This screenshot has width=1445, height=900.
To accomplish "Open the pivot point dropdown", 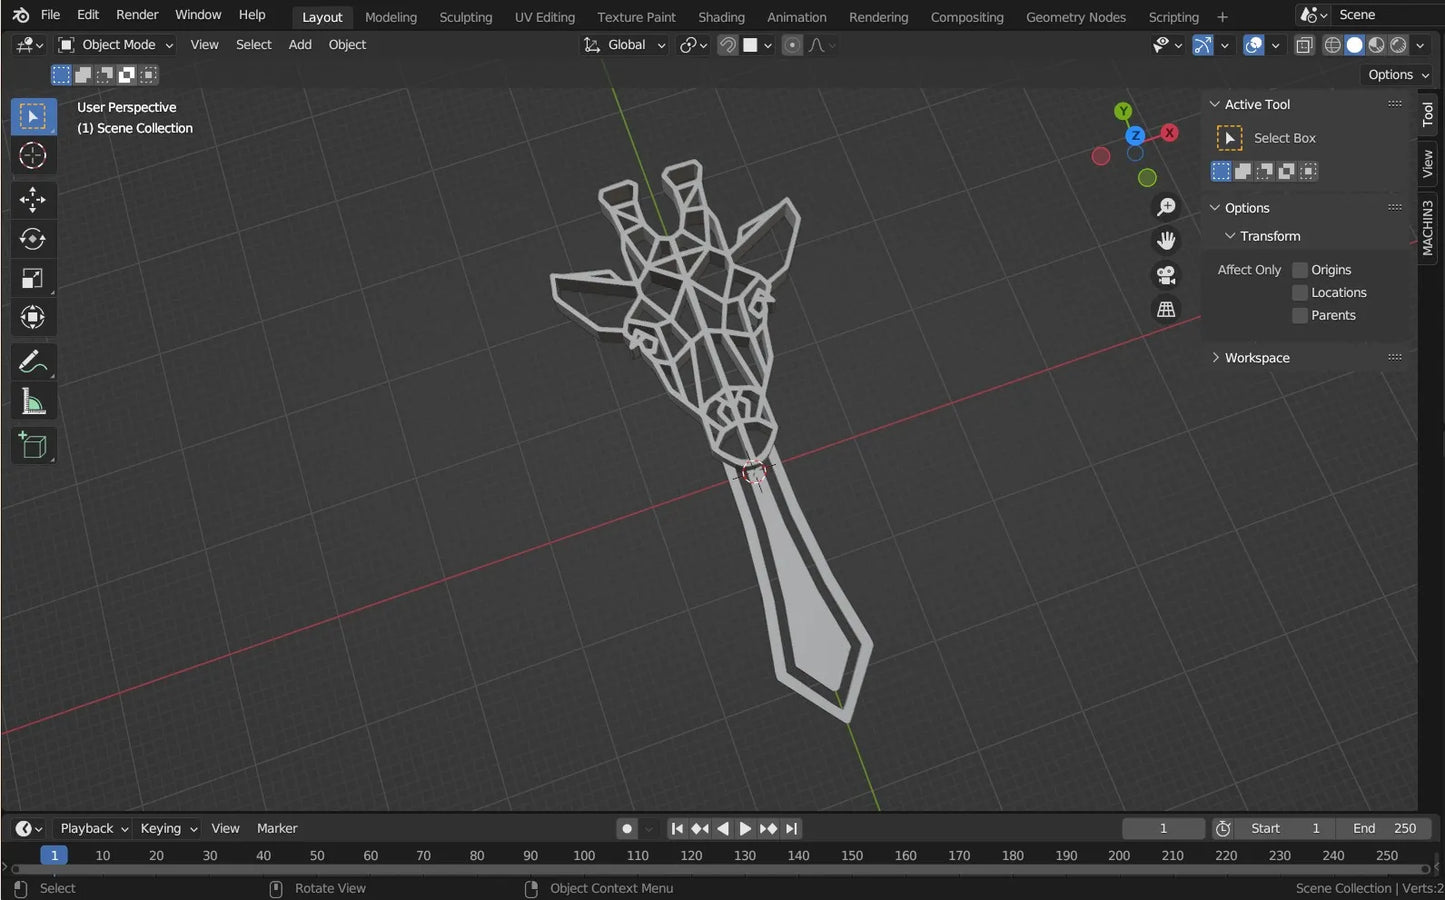I will coord(693,45).
